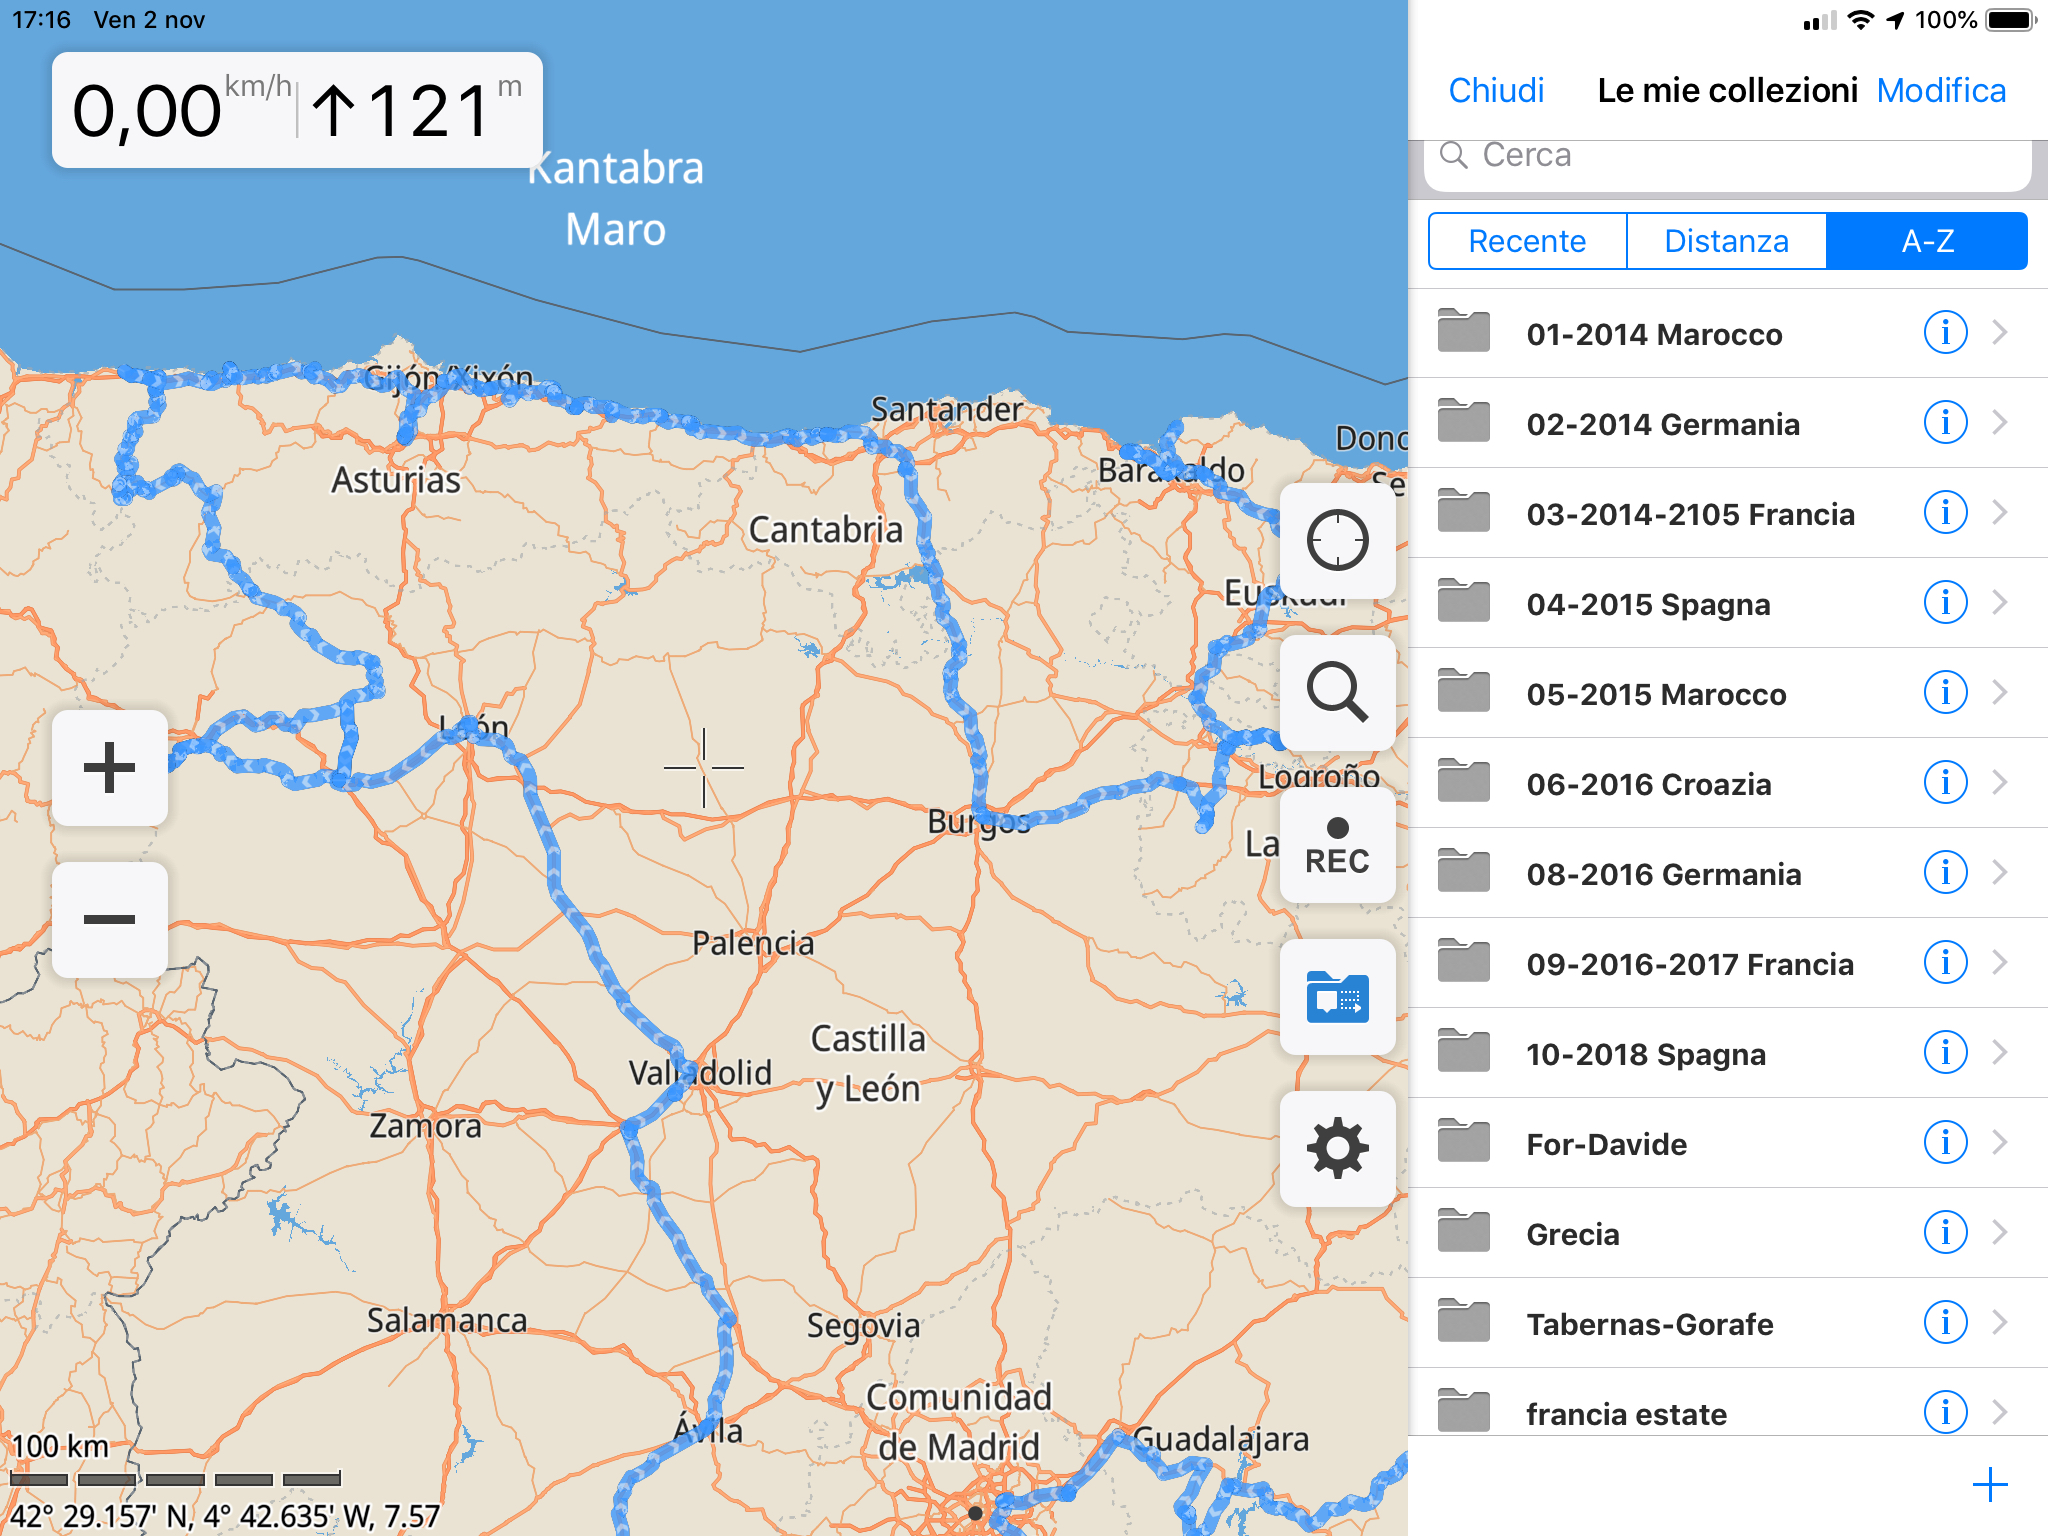2048x1536 pixels.
Task: Tap Modifica to edit collections
Action: 1941,91
